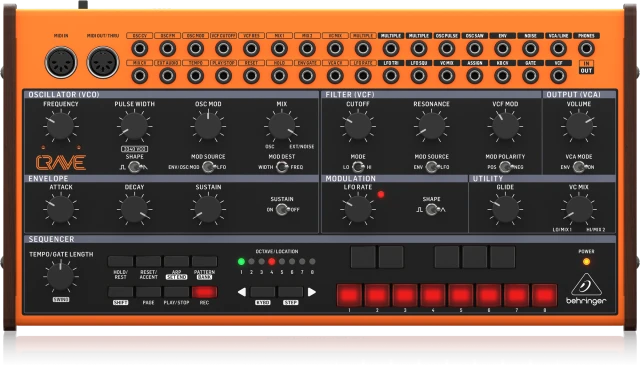Click the DECAY knob
The height and width of the screenshot is (366, 640).
(134, 209)
